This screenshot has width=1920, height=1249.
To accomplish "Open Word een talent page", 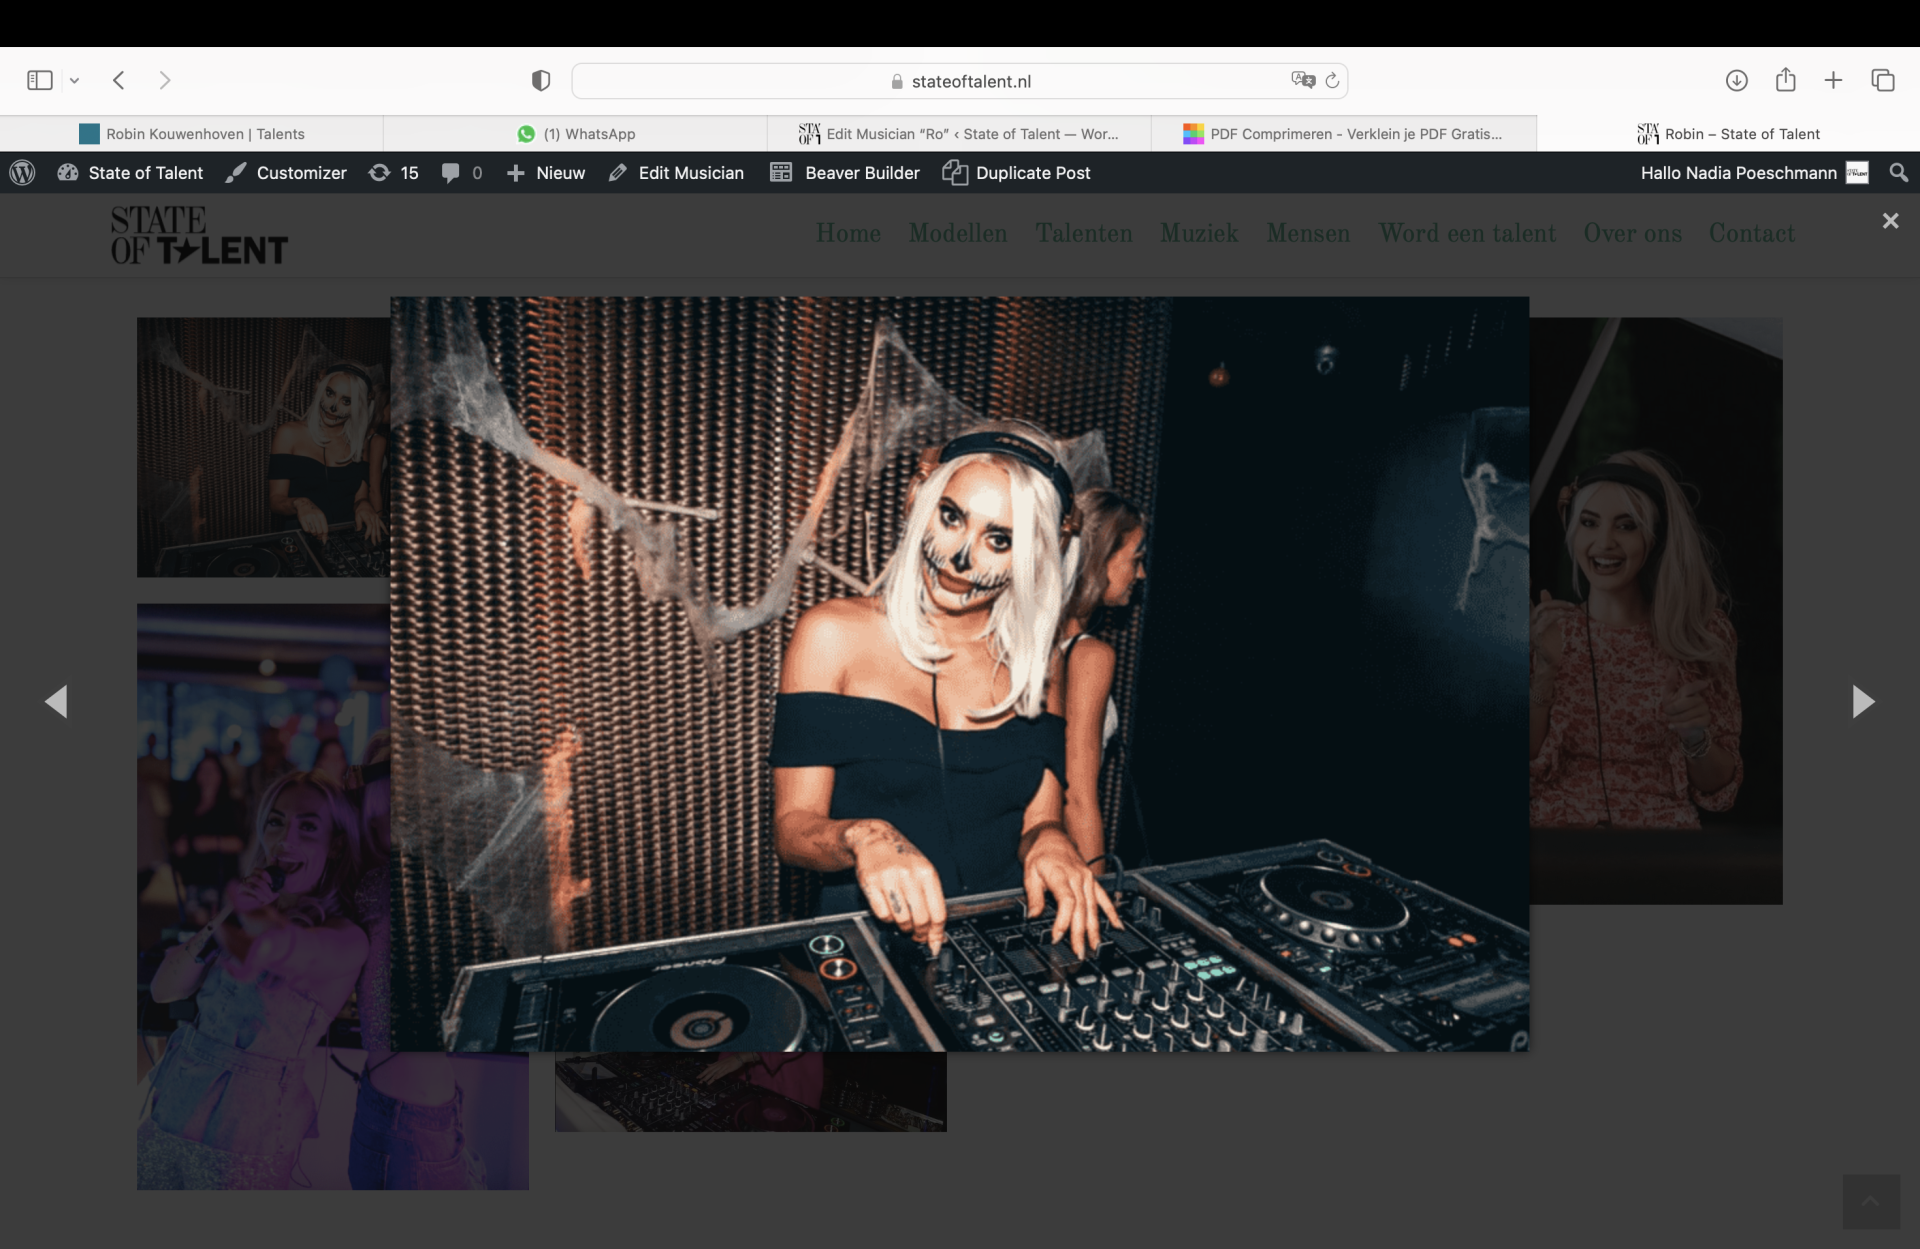I will pos(1467,233).
